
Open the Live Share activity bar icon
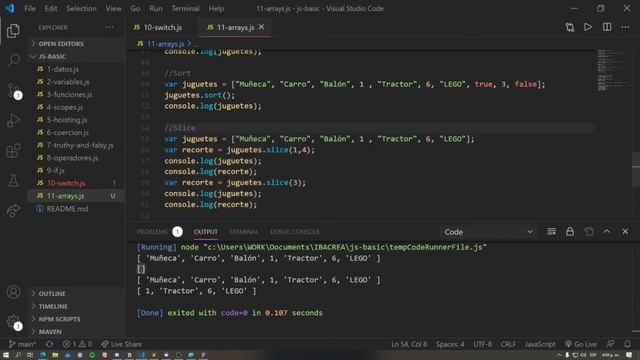[x=13, y=210]
